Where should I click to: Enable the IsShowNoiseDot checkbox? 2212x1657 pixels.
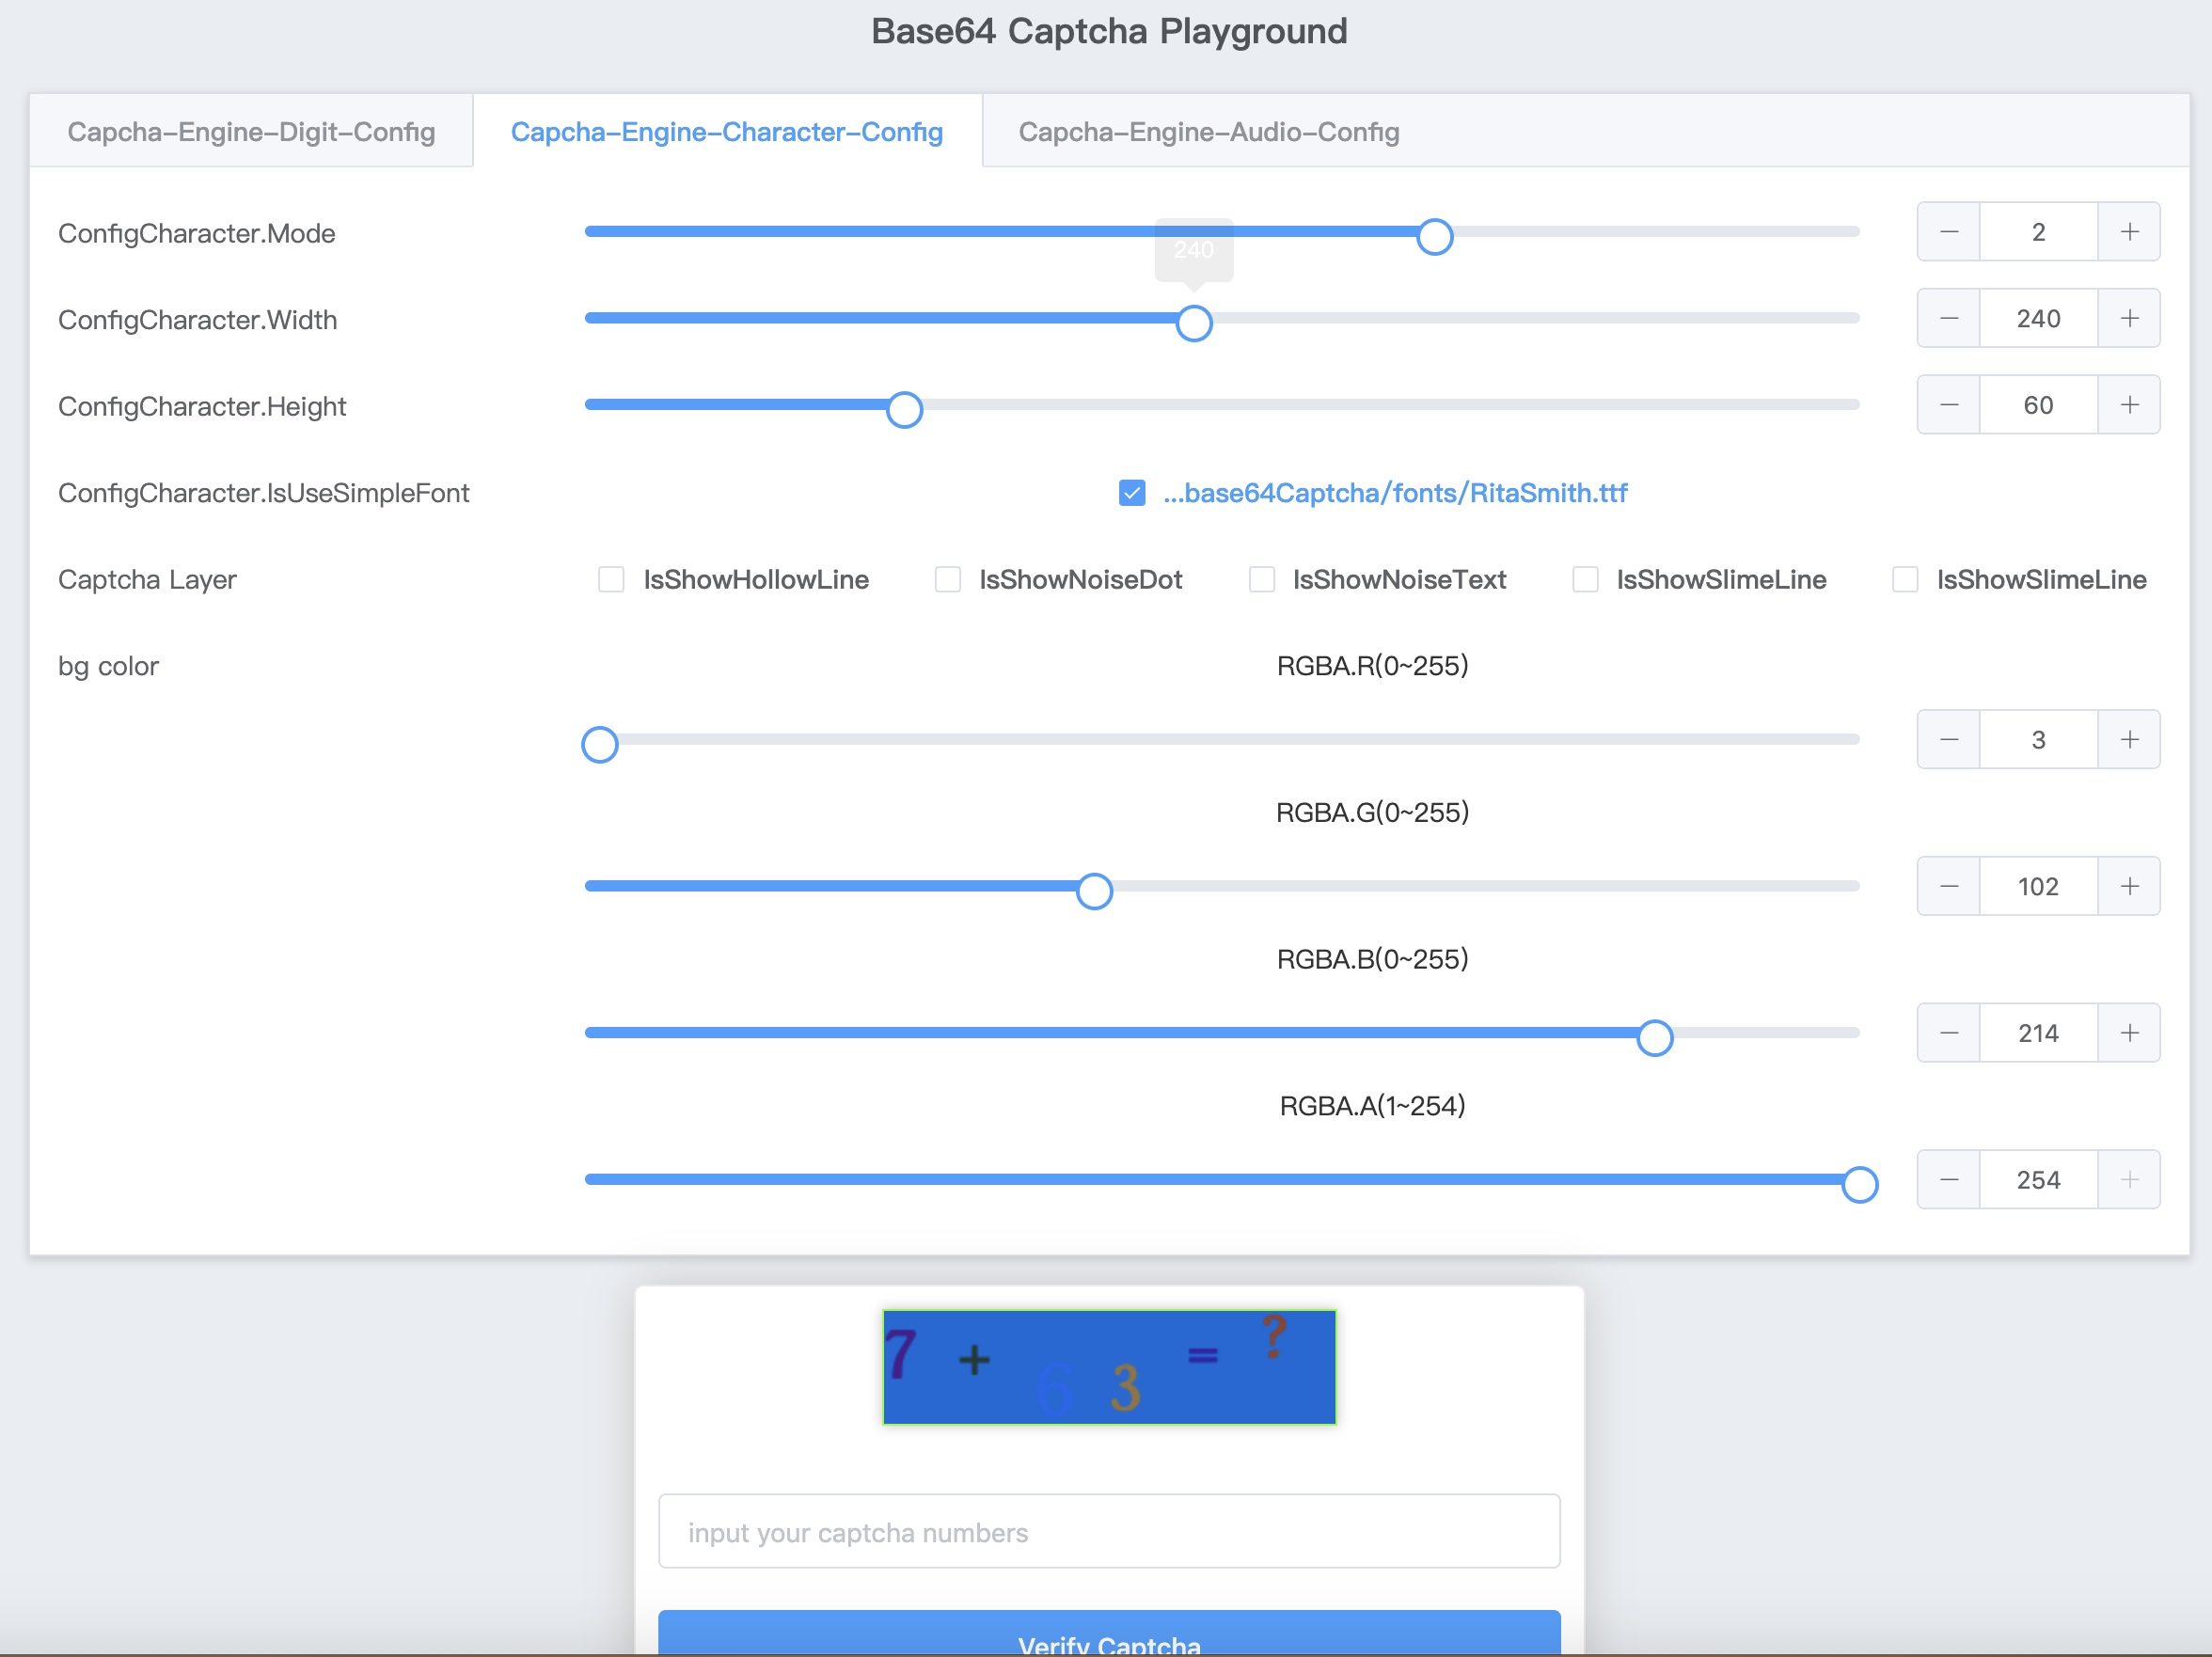tap(947, 580)
